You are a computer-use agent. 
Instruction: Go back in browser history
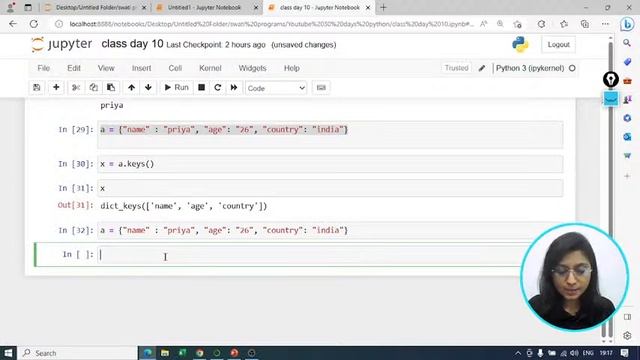pyautogui.click(x=13, y=24)
